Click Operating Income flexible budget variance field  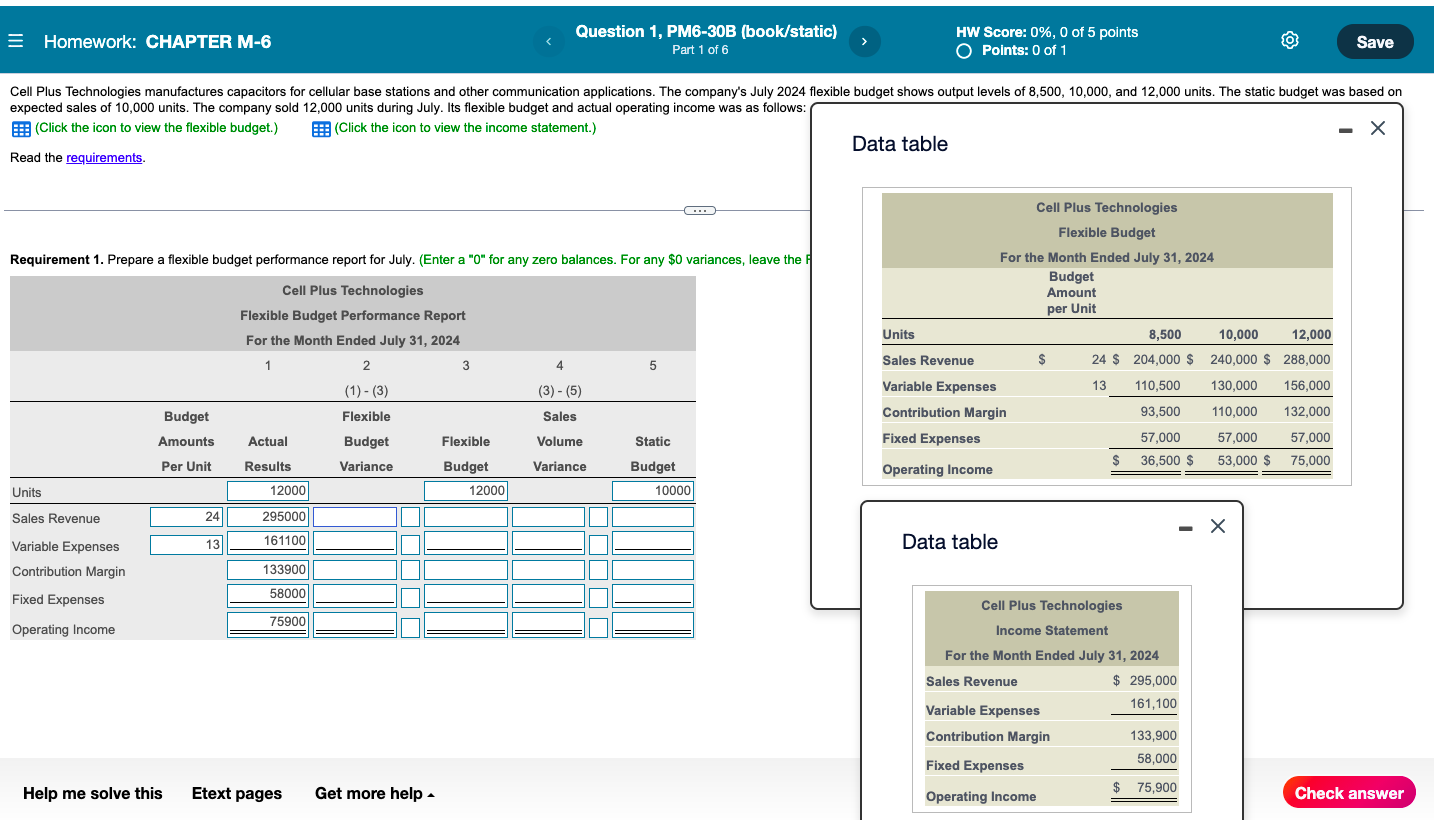(356, 625)
